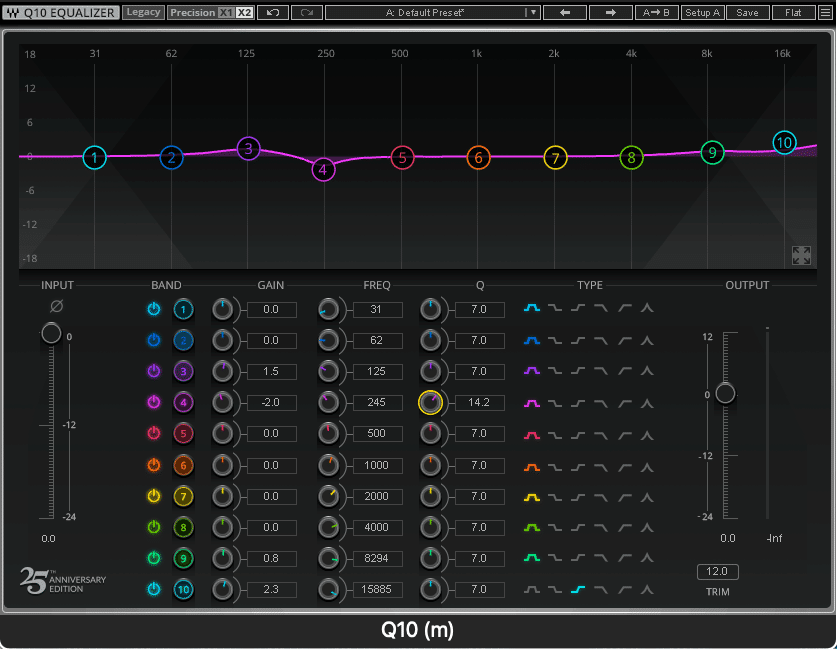Viewport: 837px width, 649px height.
Task: Select band 5 number button
Action: click(183, 433)
